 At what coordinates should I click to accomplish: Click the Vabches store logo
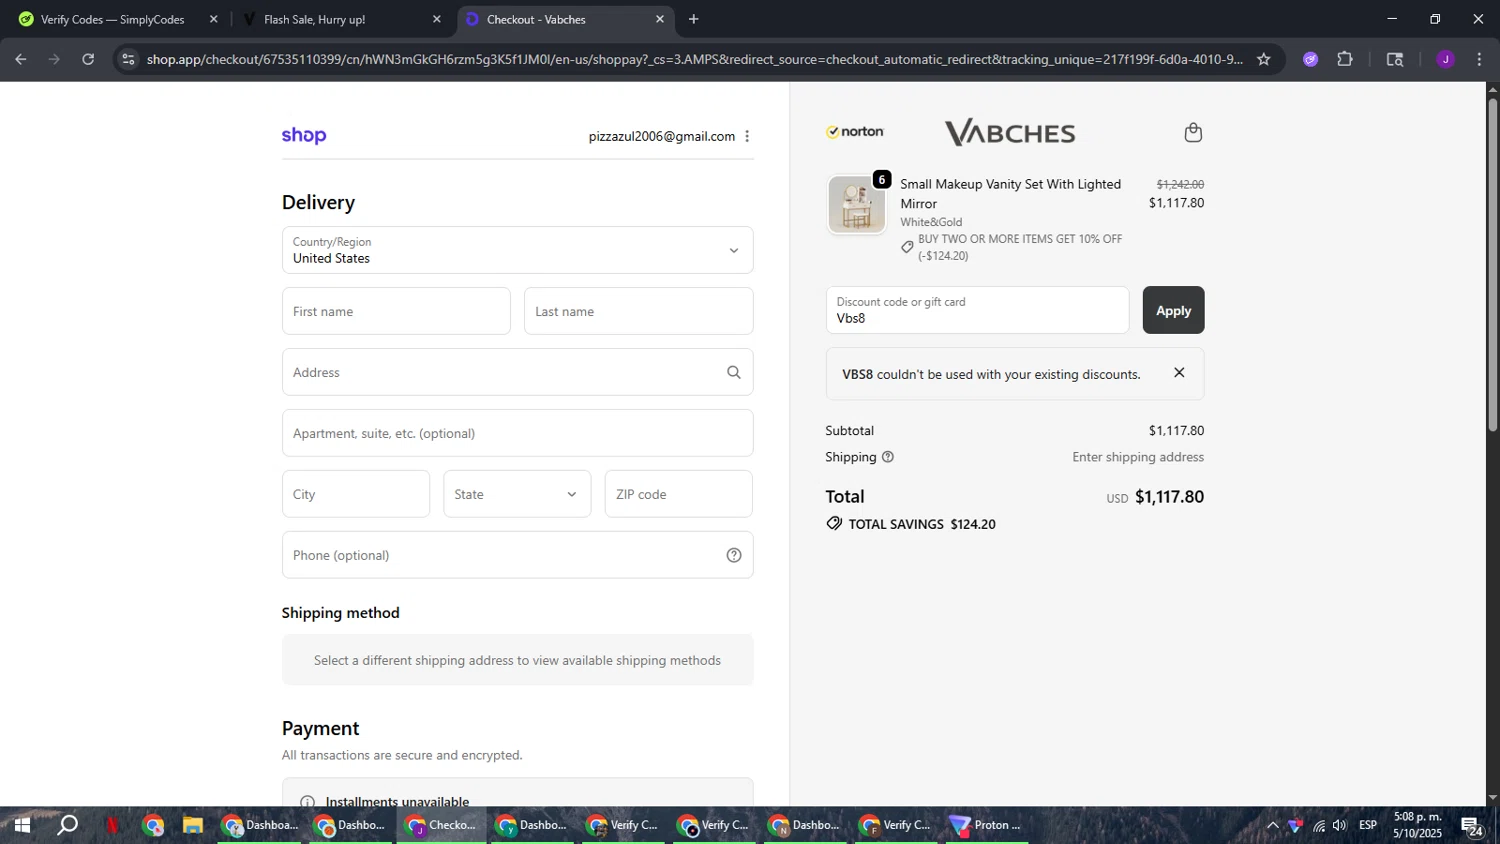(1010, 132)
